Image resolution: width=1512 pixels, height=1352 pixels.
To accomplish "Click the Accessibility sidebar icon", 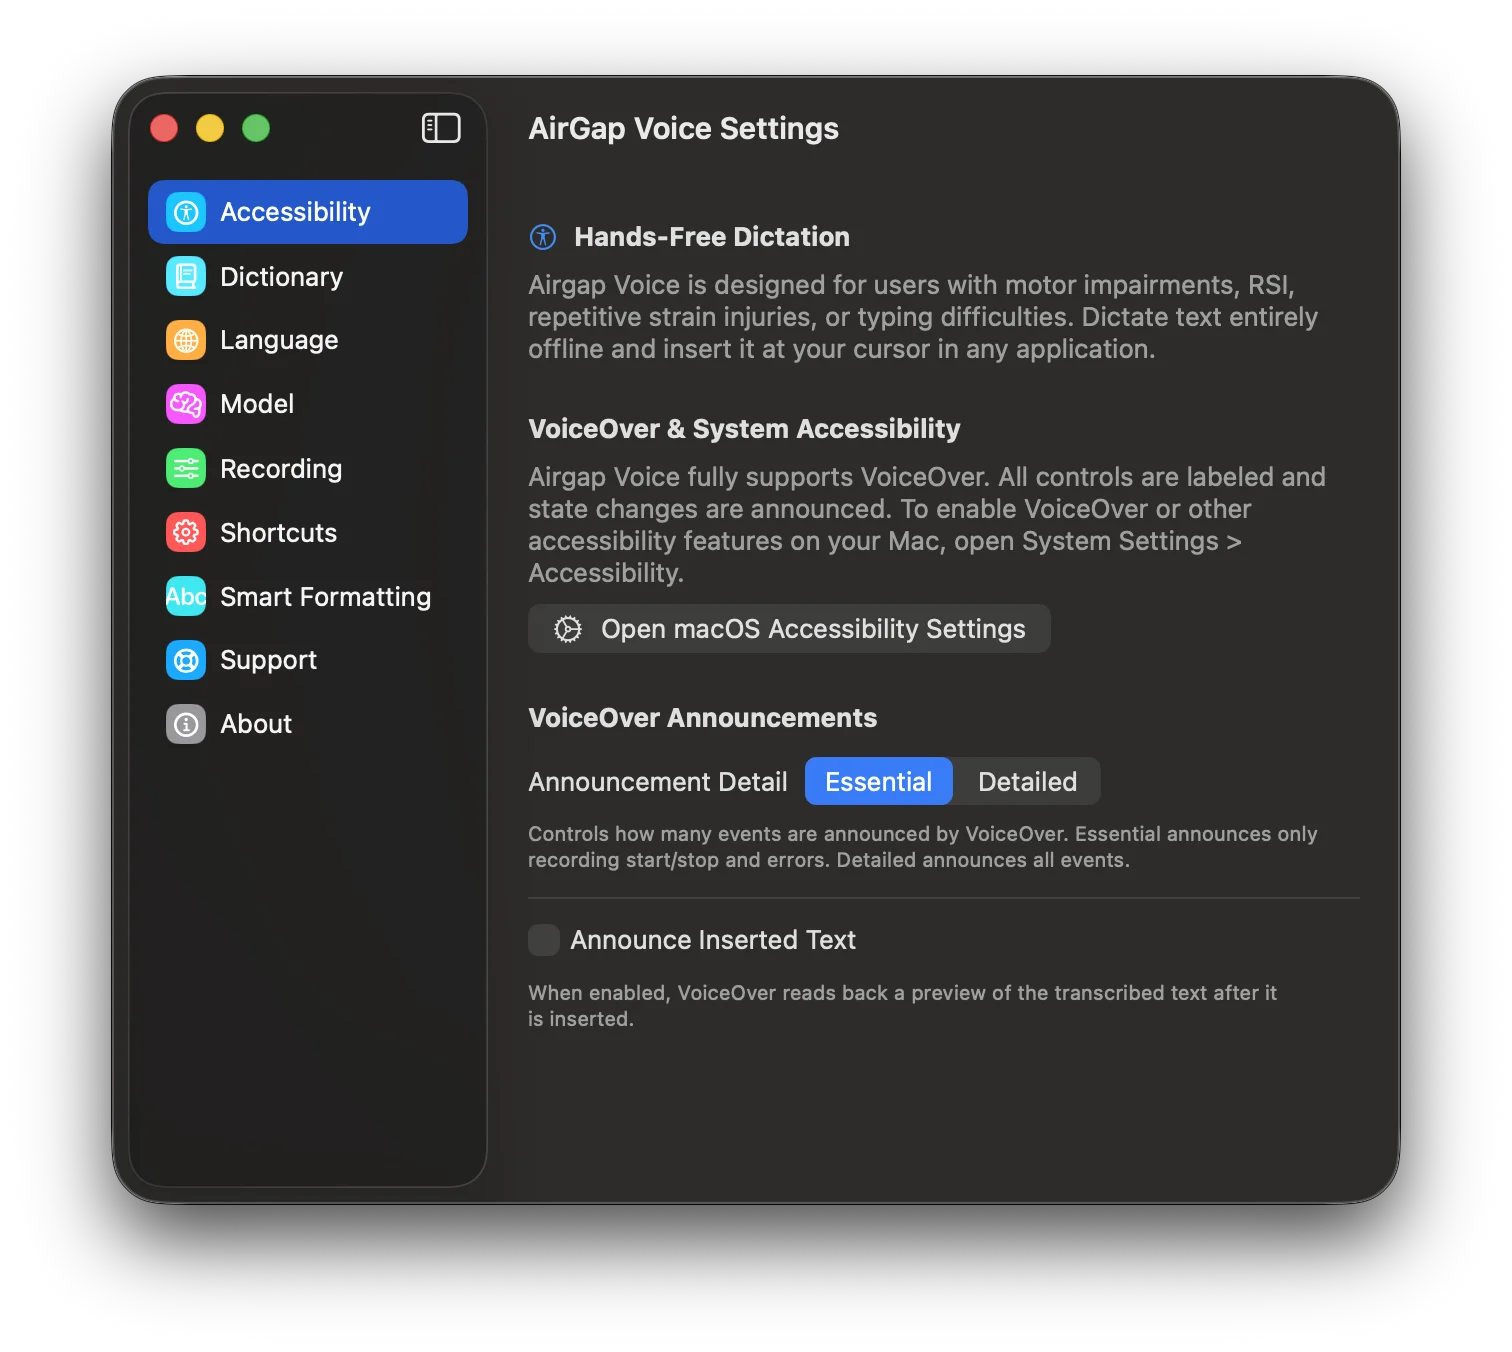I will point(186,212).
